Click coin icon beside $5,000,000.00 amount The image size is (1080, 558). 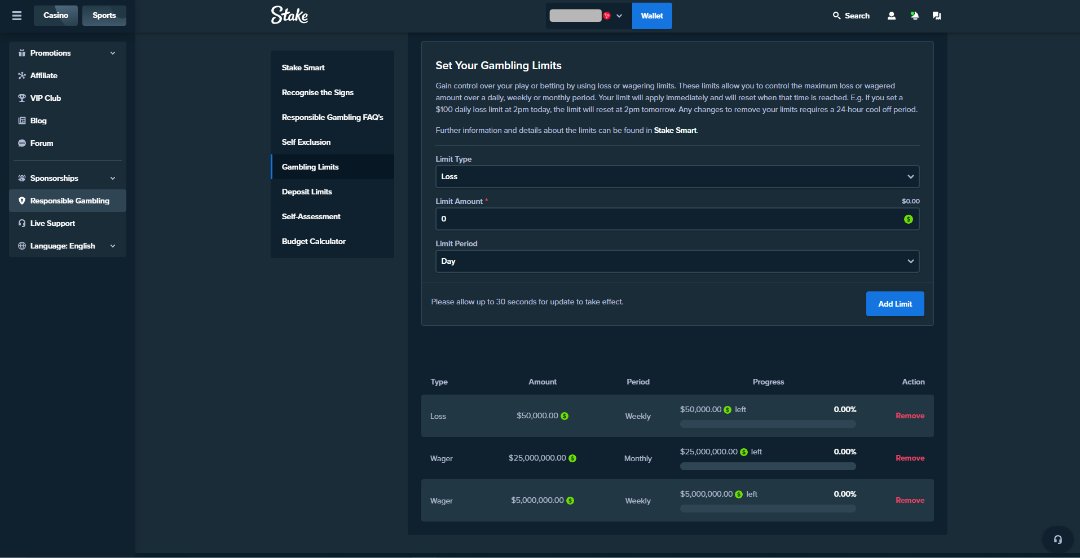570,501
